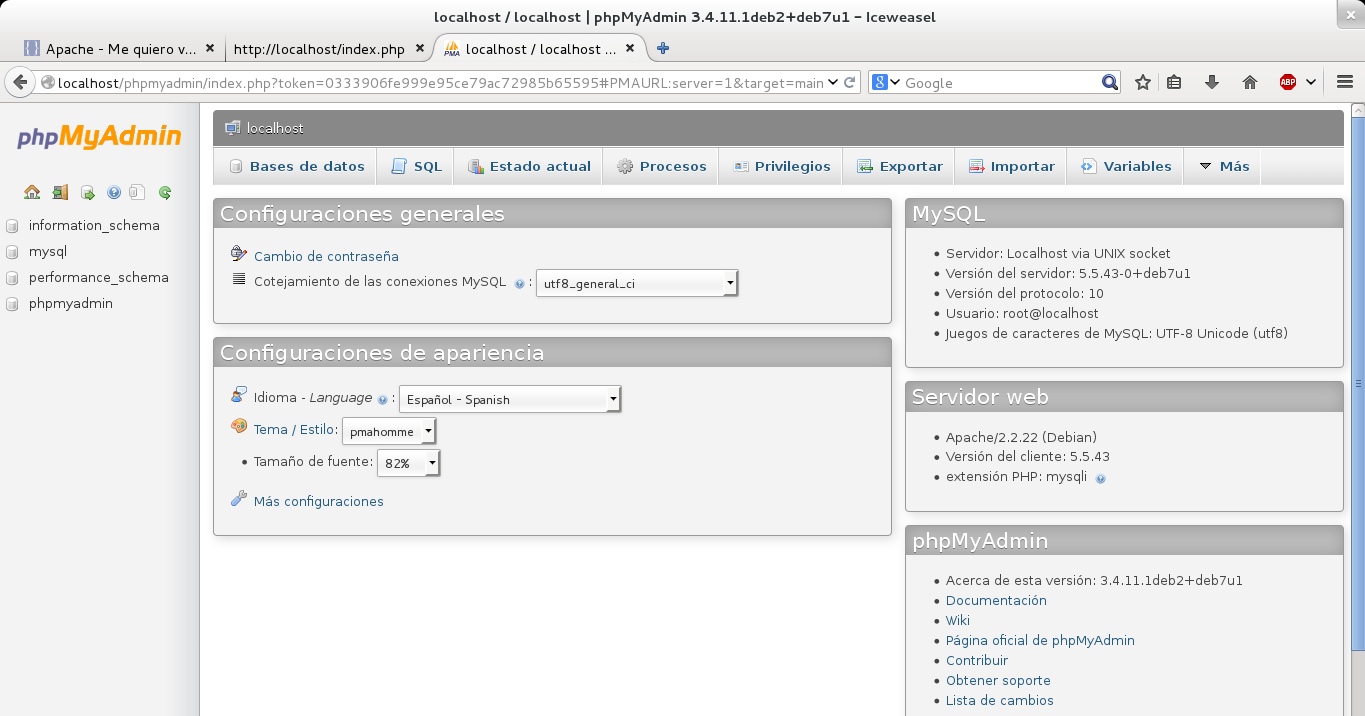This screenshot has width=1365, height=716.
Task: Click the log out door icon
Action: [60, 193]
